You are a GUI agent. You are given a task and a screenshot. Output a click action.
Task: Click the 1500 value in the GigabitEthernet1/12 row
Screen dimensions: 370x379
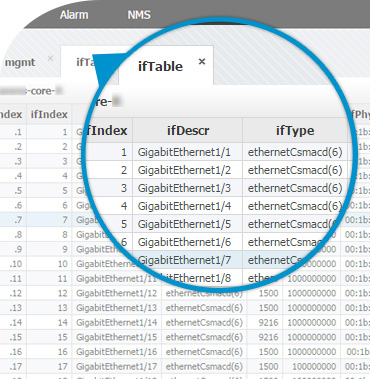(268, 293)
